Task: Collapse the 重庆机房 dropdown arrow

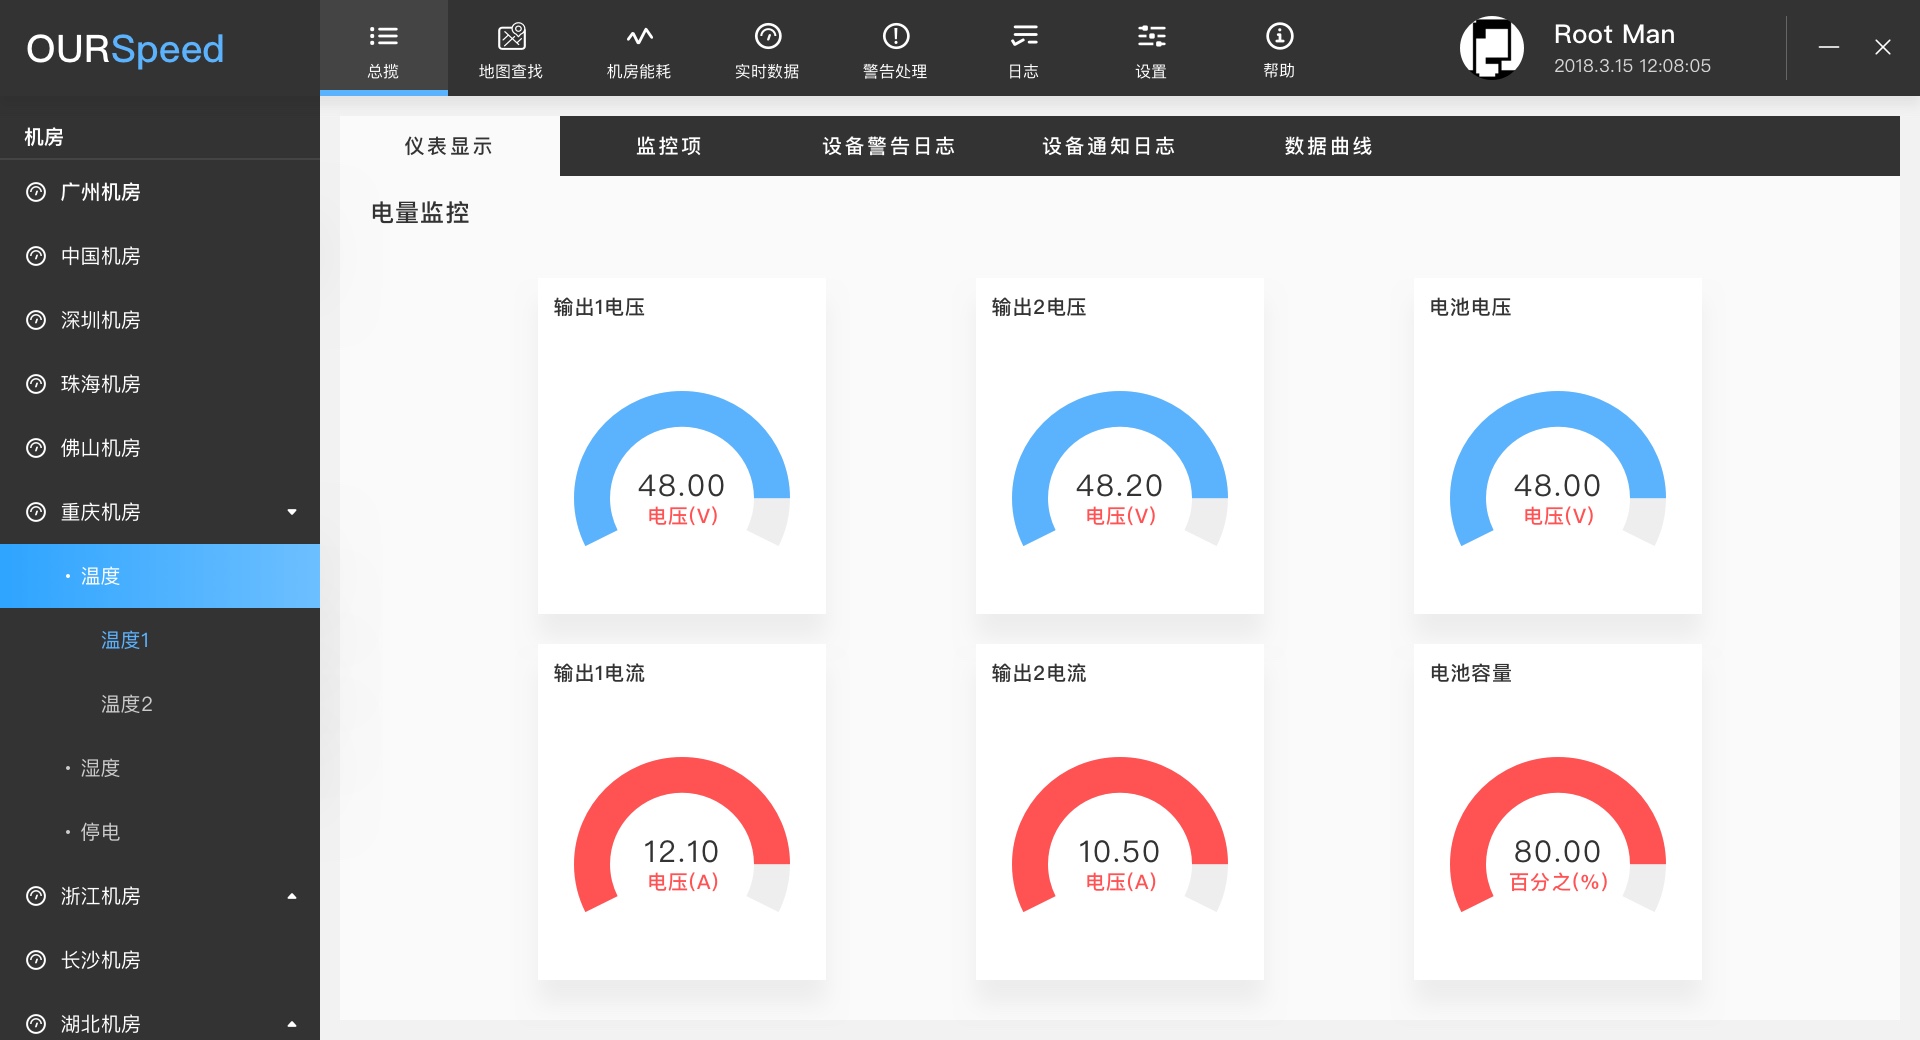Action: [292, 512]
